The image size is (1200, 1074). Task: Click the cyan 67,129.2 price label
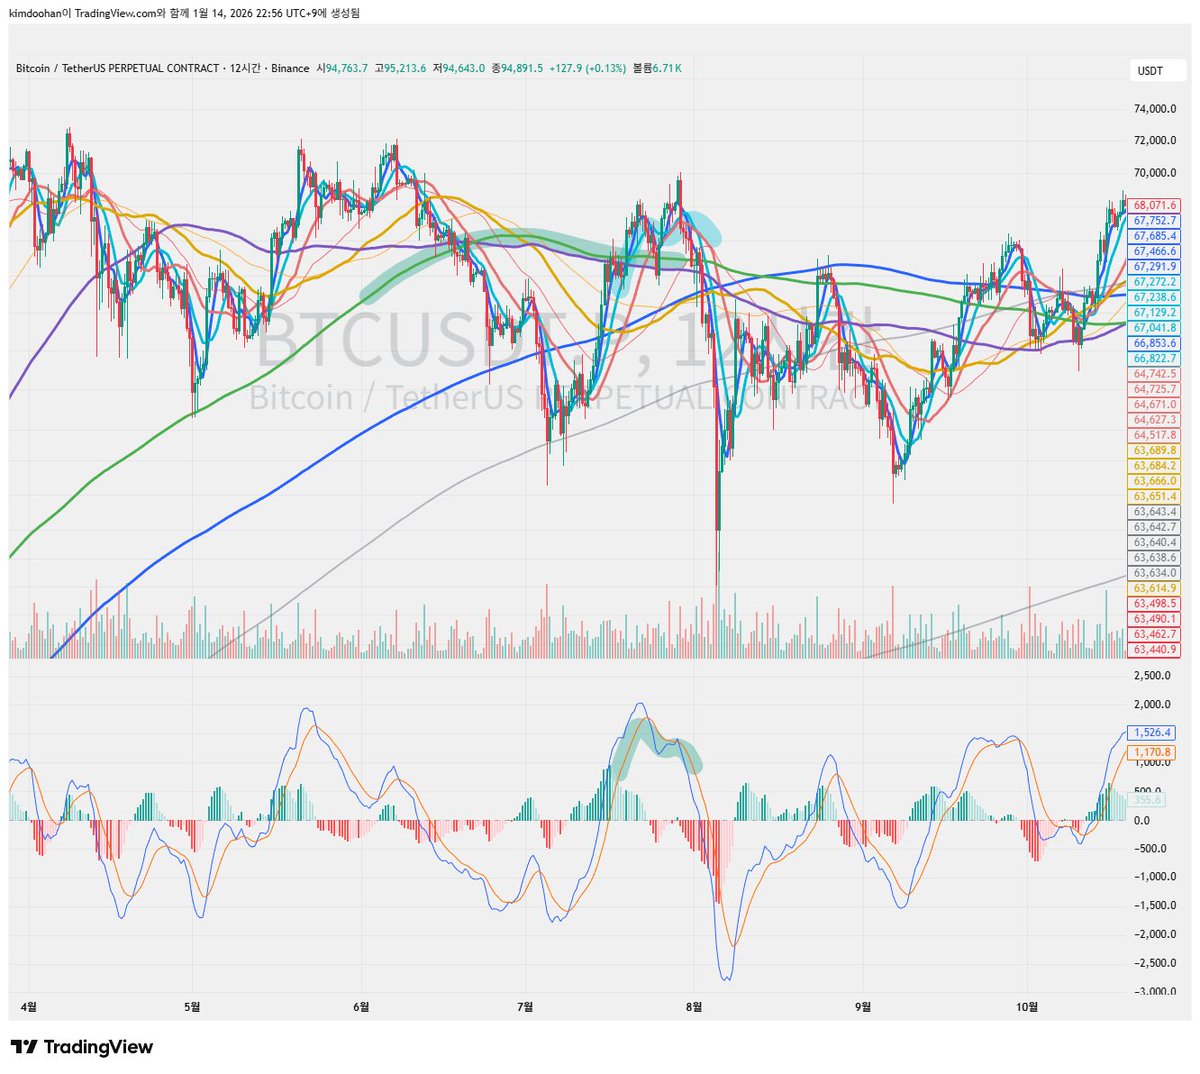click(x=1154, y=313)
